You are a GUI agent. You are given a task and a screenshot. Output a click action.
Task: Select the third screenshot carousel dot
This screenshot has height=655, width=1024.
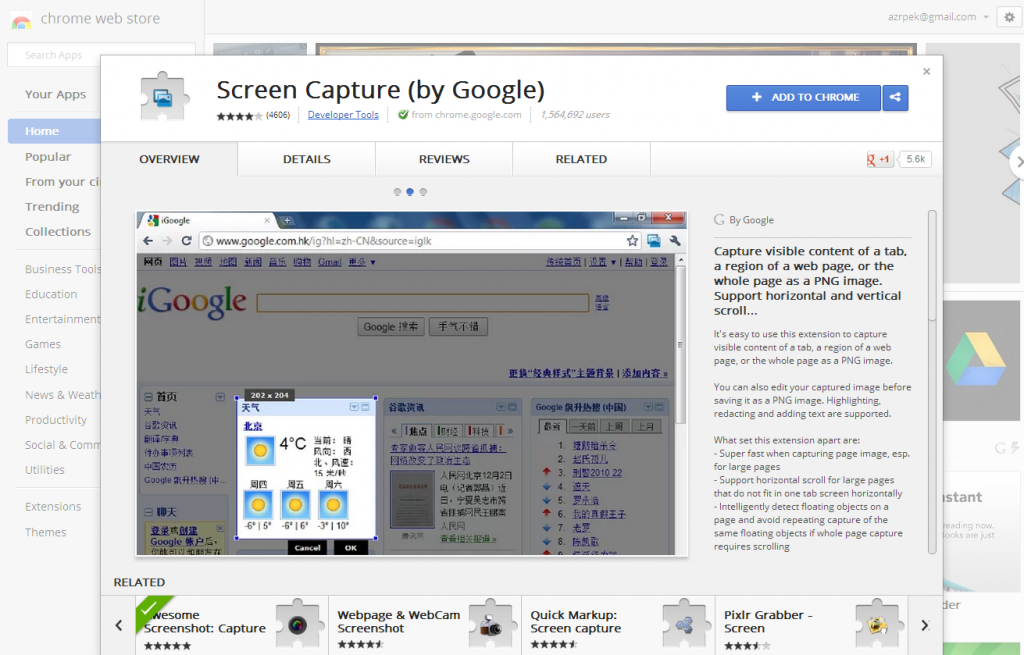(x=423, y=191)
